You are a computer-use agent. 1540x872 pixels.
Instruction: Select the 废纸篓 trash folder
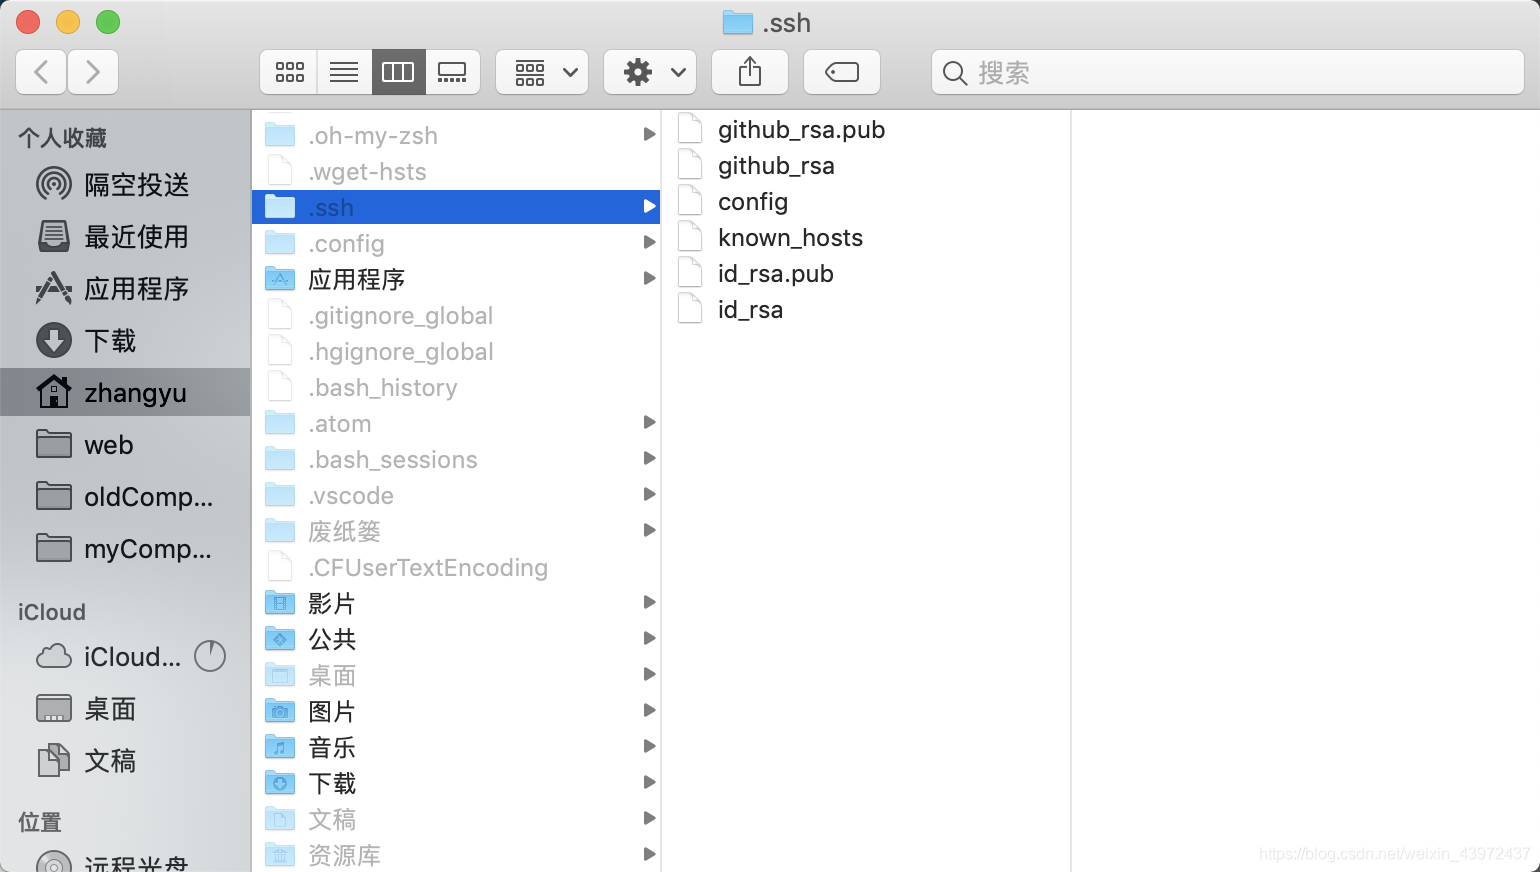click(456, 531)
